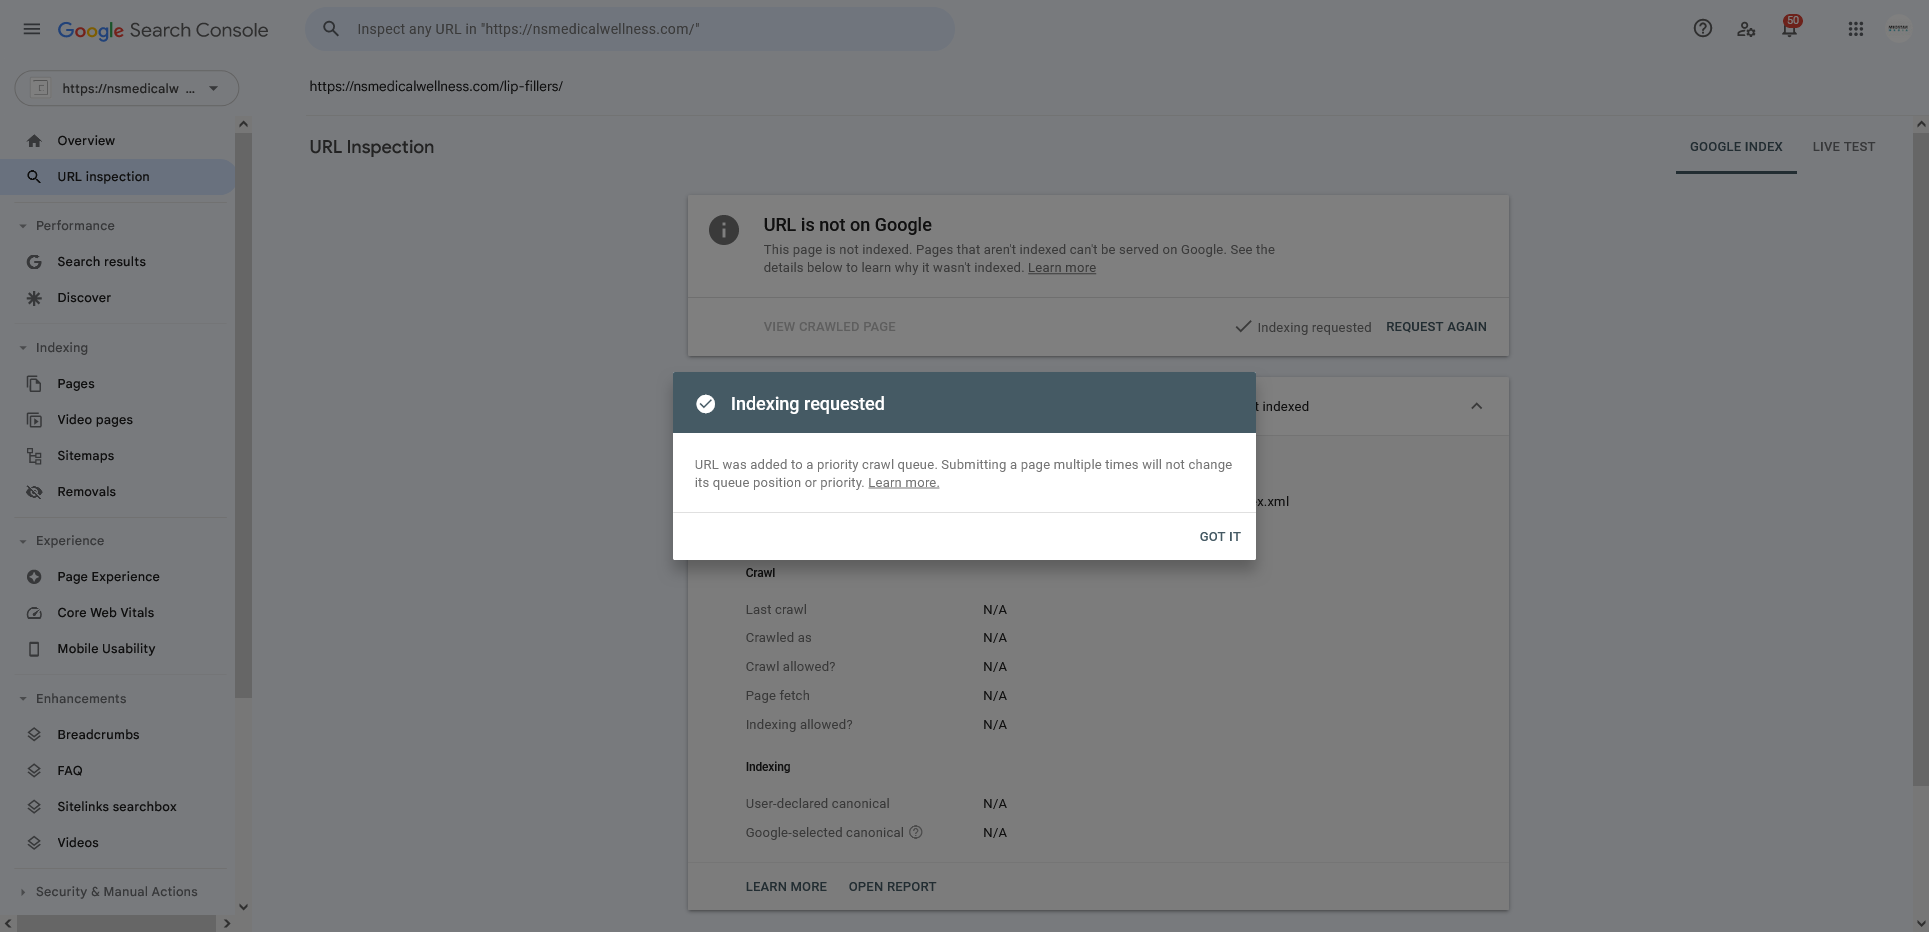Switch to the Live Test tab
Screen dimensions: 1929x932
tap(1843, 147)
